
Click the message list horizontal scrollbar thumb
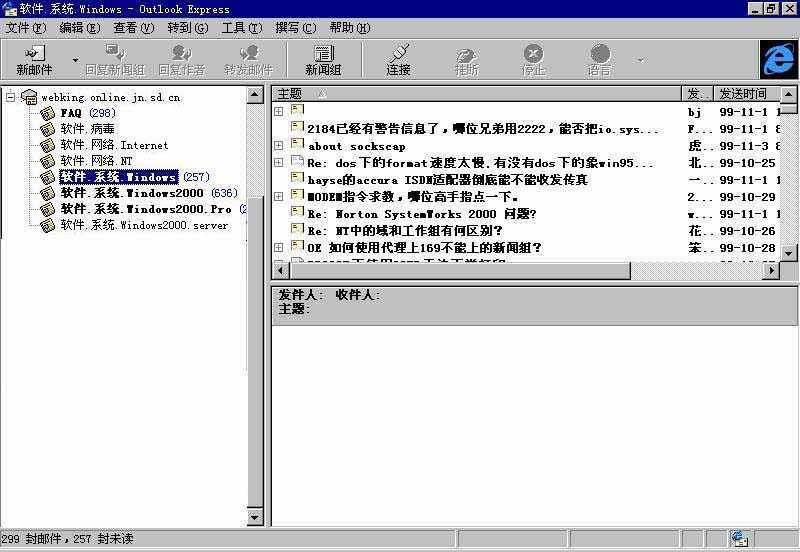tap(460, 271)
